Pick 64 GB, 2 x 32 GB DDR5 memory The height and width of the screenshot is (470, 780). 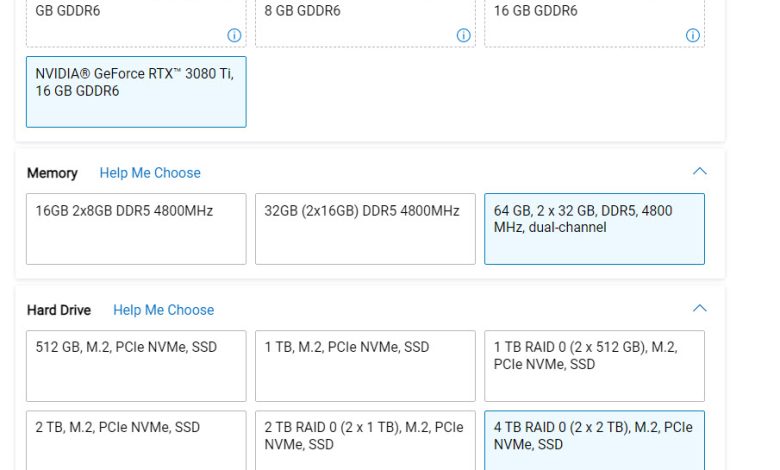click(594, 229)
